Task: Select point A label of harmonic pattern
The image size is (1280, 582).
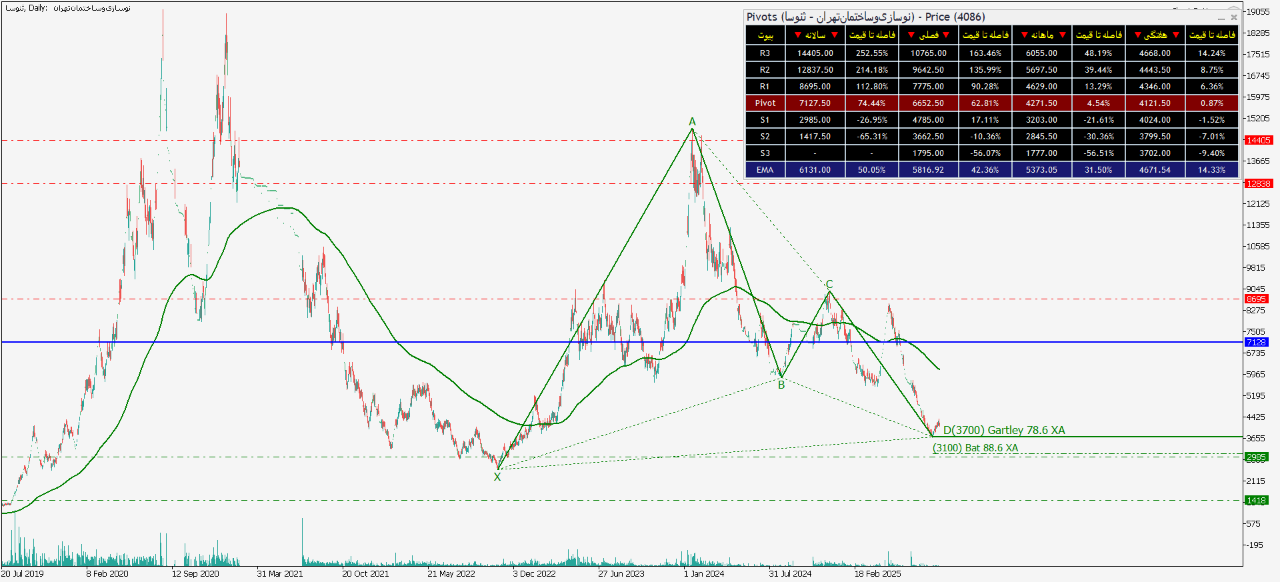Action: coord(691,122)
